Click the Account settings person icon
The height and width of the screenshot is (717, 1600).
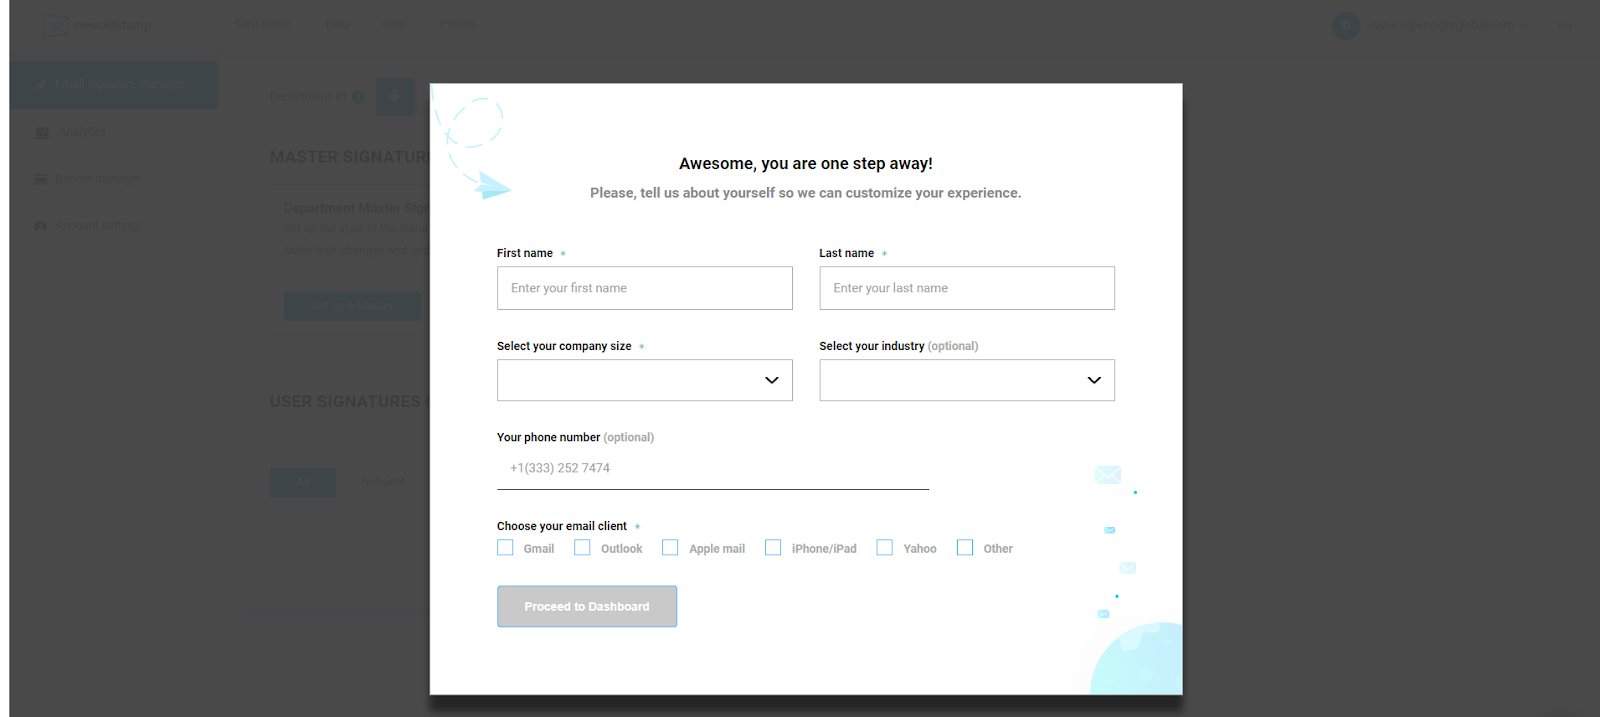(41, 226)
